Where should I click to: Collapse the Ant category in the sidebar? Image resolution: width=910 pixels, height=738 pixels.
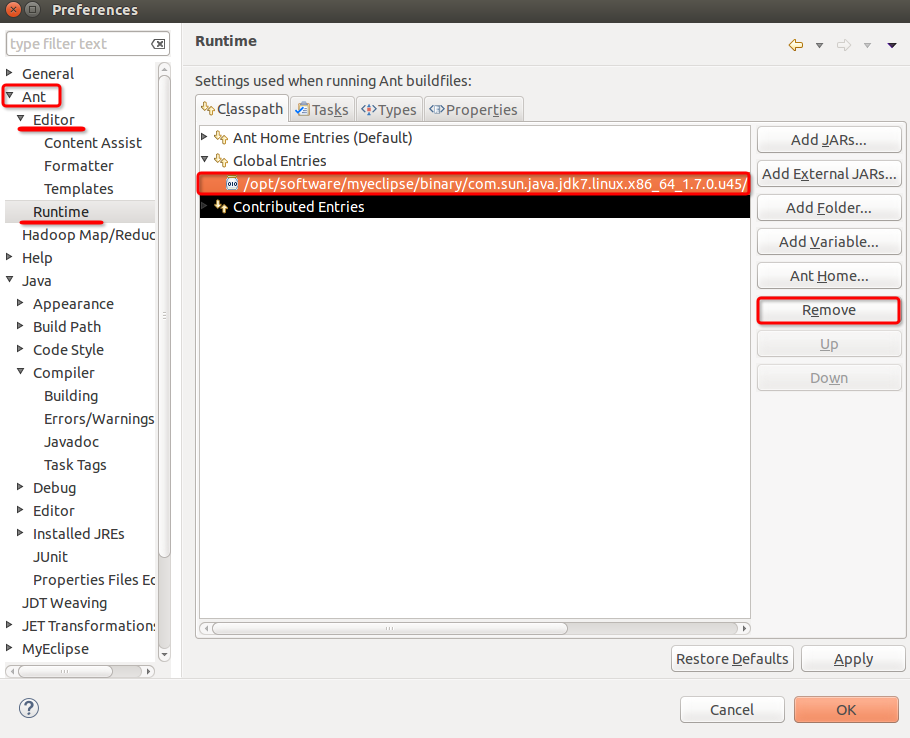9,96
